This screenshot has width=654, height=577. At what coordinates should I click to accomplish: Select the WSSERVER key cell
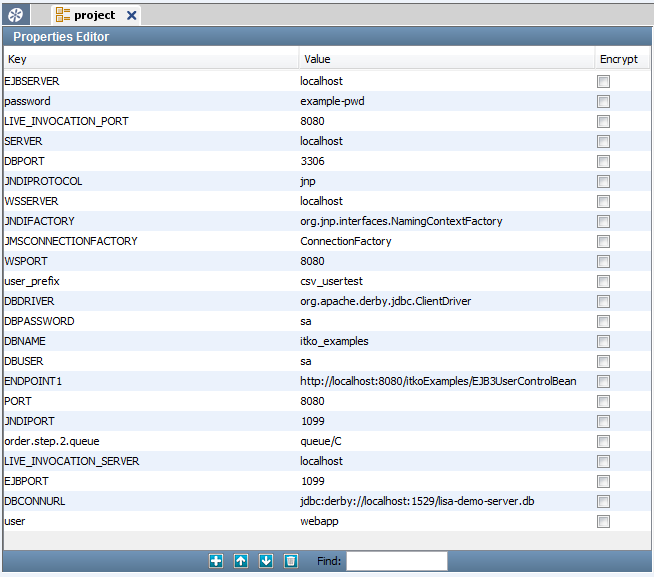coord(151,201)
